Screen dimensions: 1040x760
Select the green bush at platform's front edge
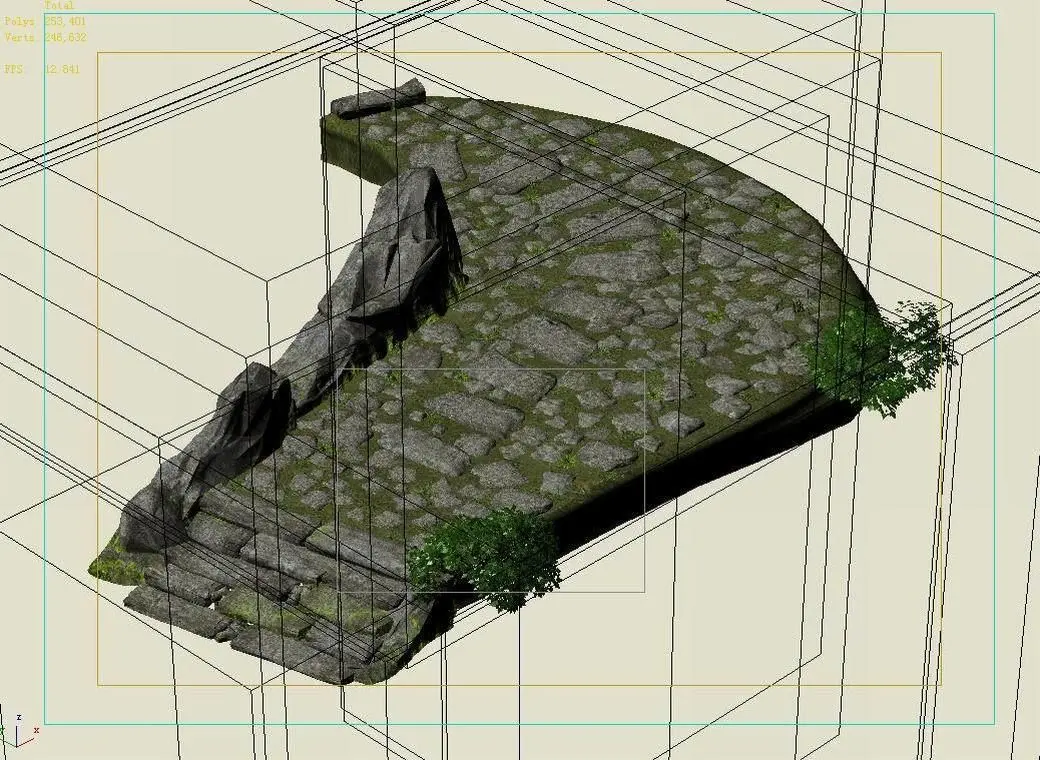(484, 558)
